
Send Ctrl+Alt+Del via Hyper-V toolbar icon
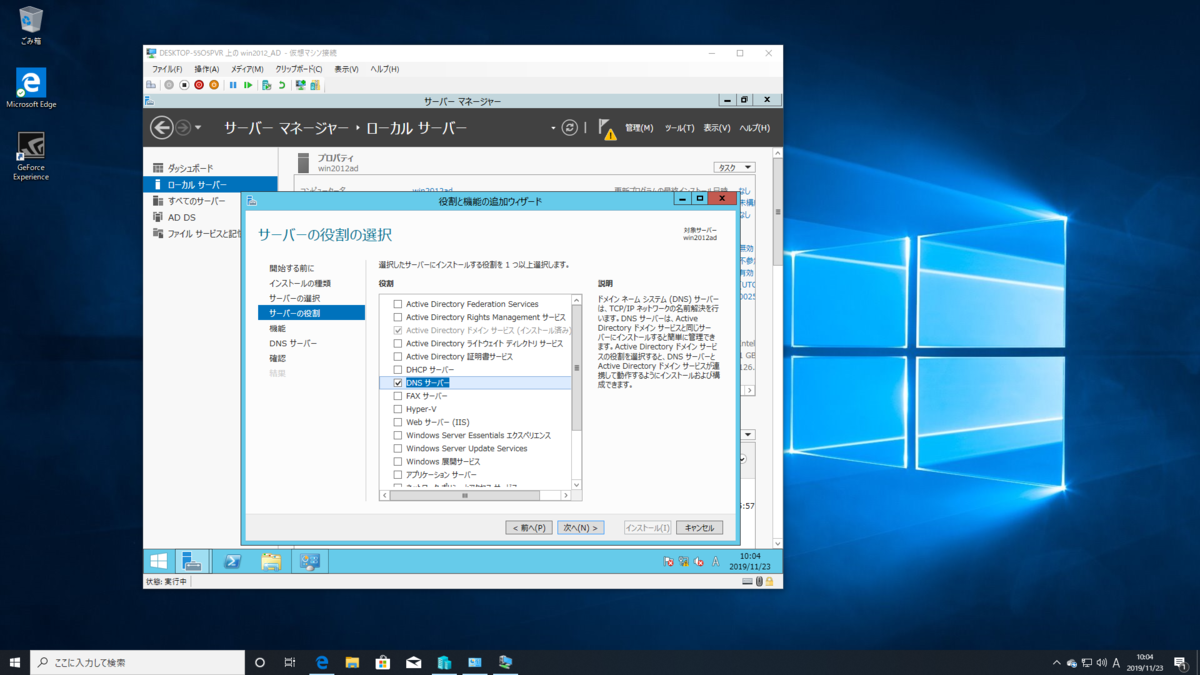pyautogui.click(x=151, y=85)
